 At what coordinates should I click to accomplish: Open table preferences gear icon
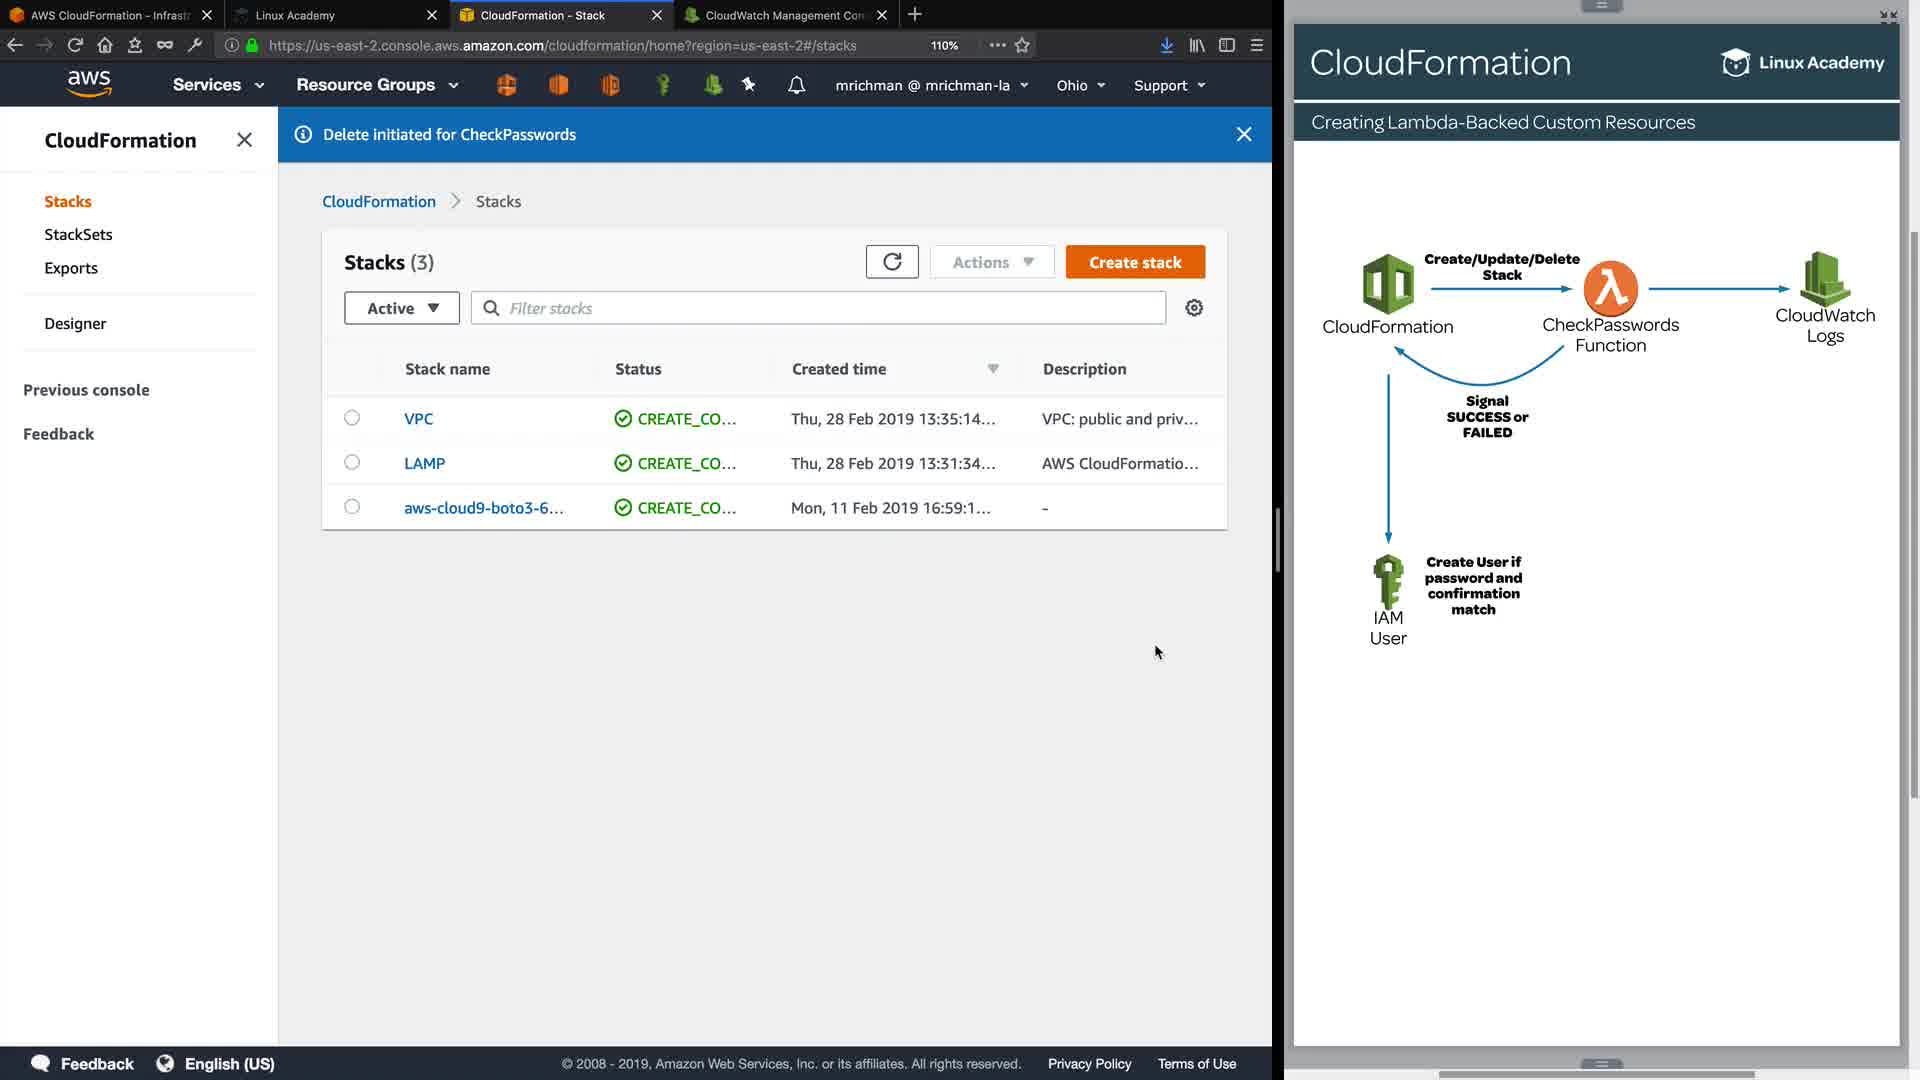tap(1194, 308)
